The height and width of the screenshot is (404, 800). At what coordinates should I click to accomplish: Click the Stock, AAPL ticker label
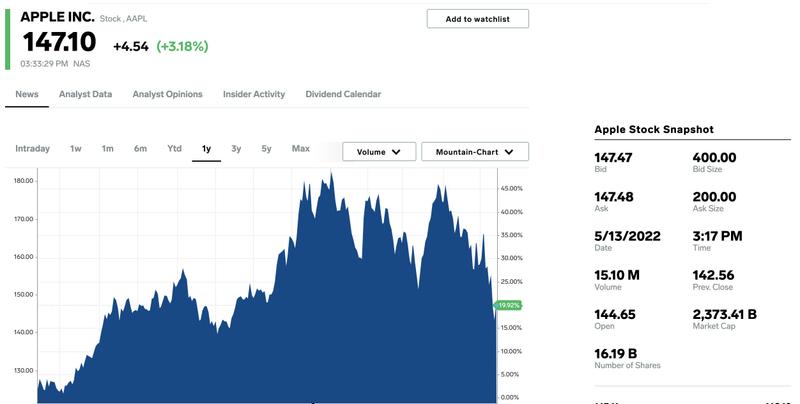(x=123, y=19)
